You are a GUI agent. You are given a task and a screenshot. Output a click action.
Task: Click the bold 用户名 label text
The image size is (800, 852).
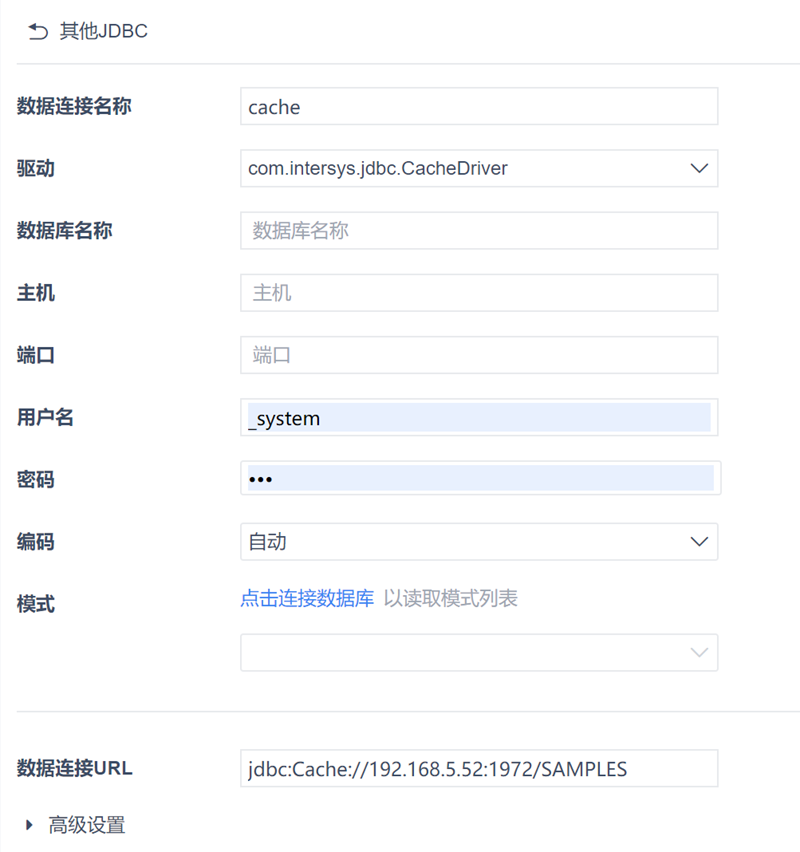[x=45, y=417]
